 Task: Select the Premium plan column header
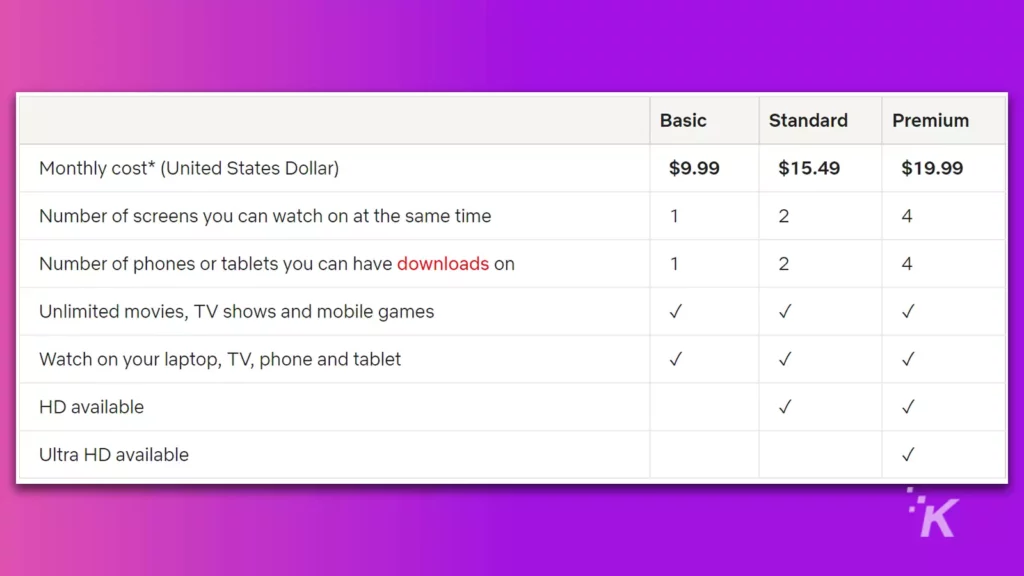pos(931,121)
